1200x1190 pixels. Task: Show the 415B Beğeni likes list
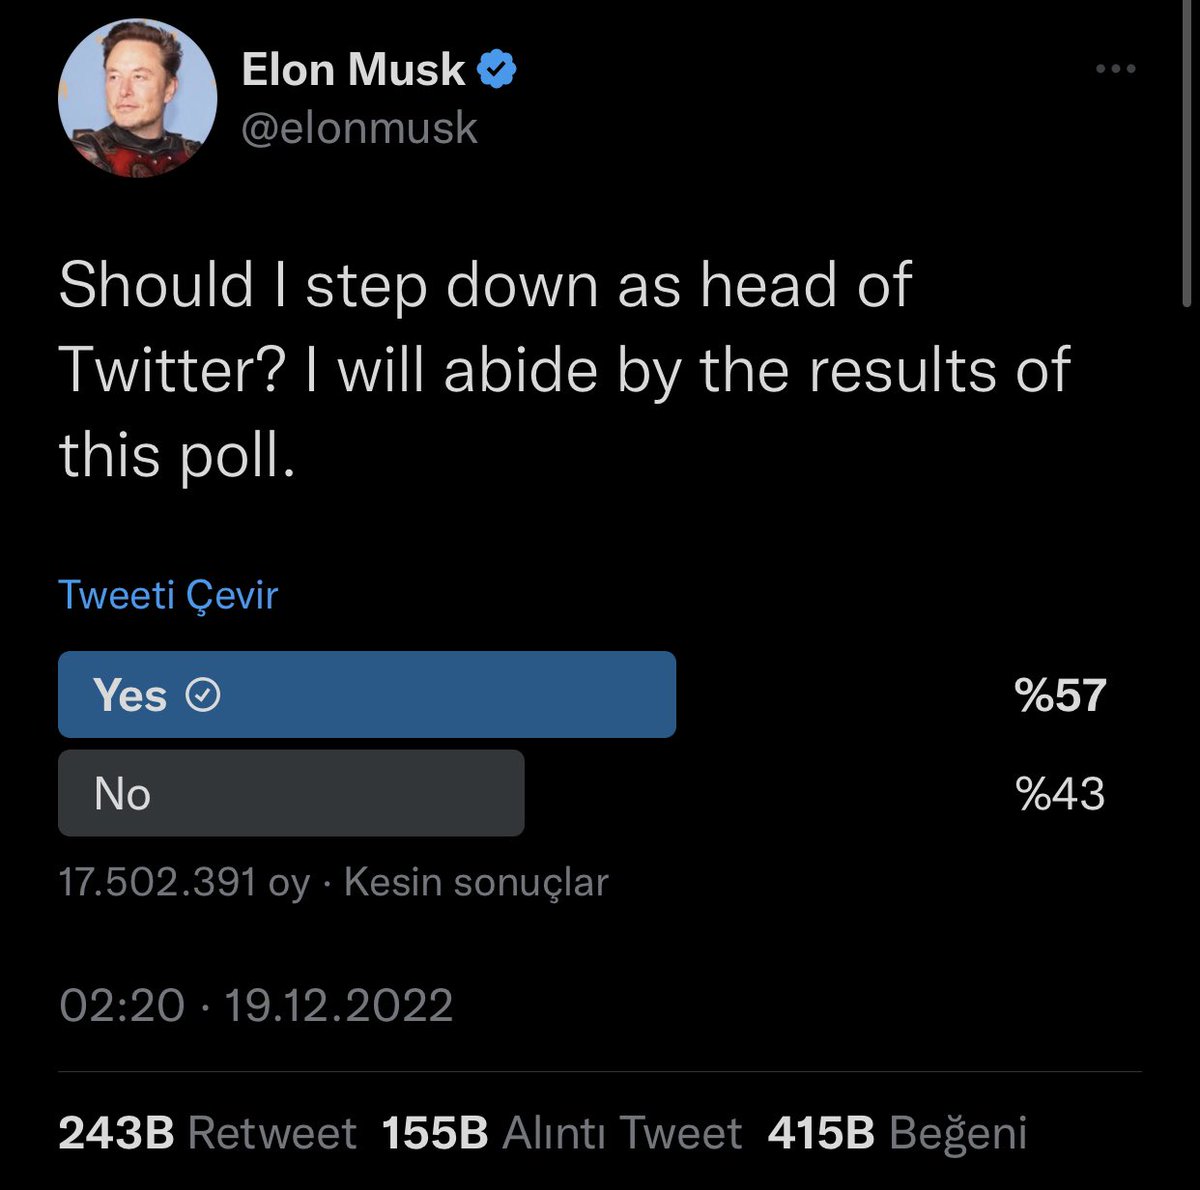coord(897,1133)
